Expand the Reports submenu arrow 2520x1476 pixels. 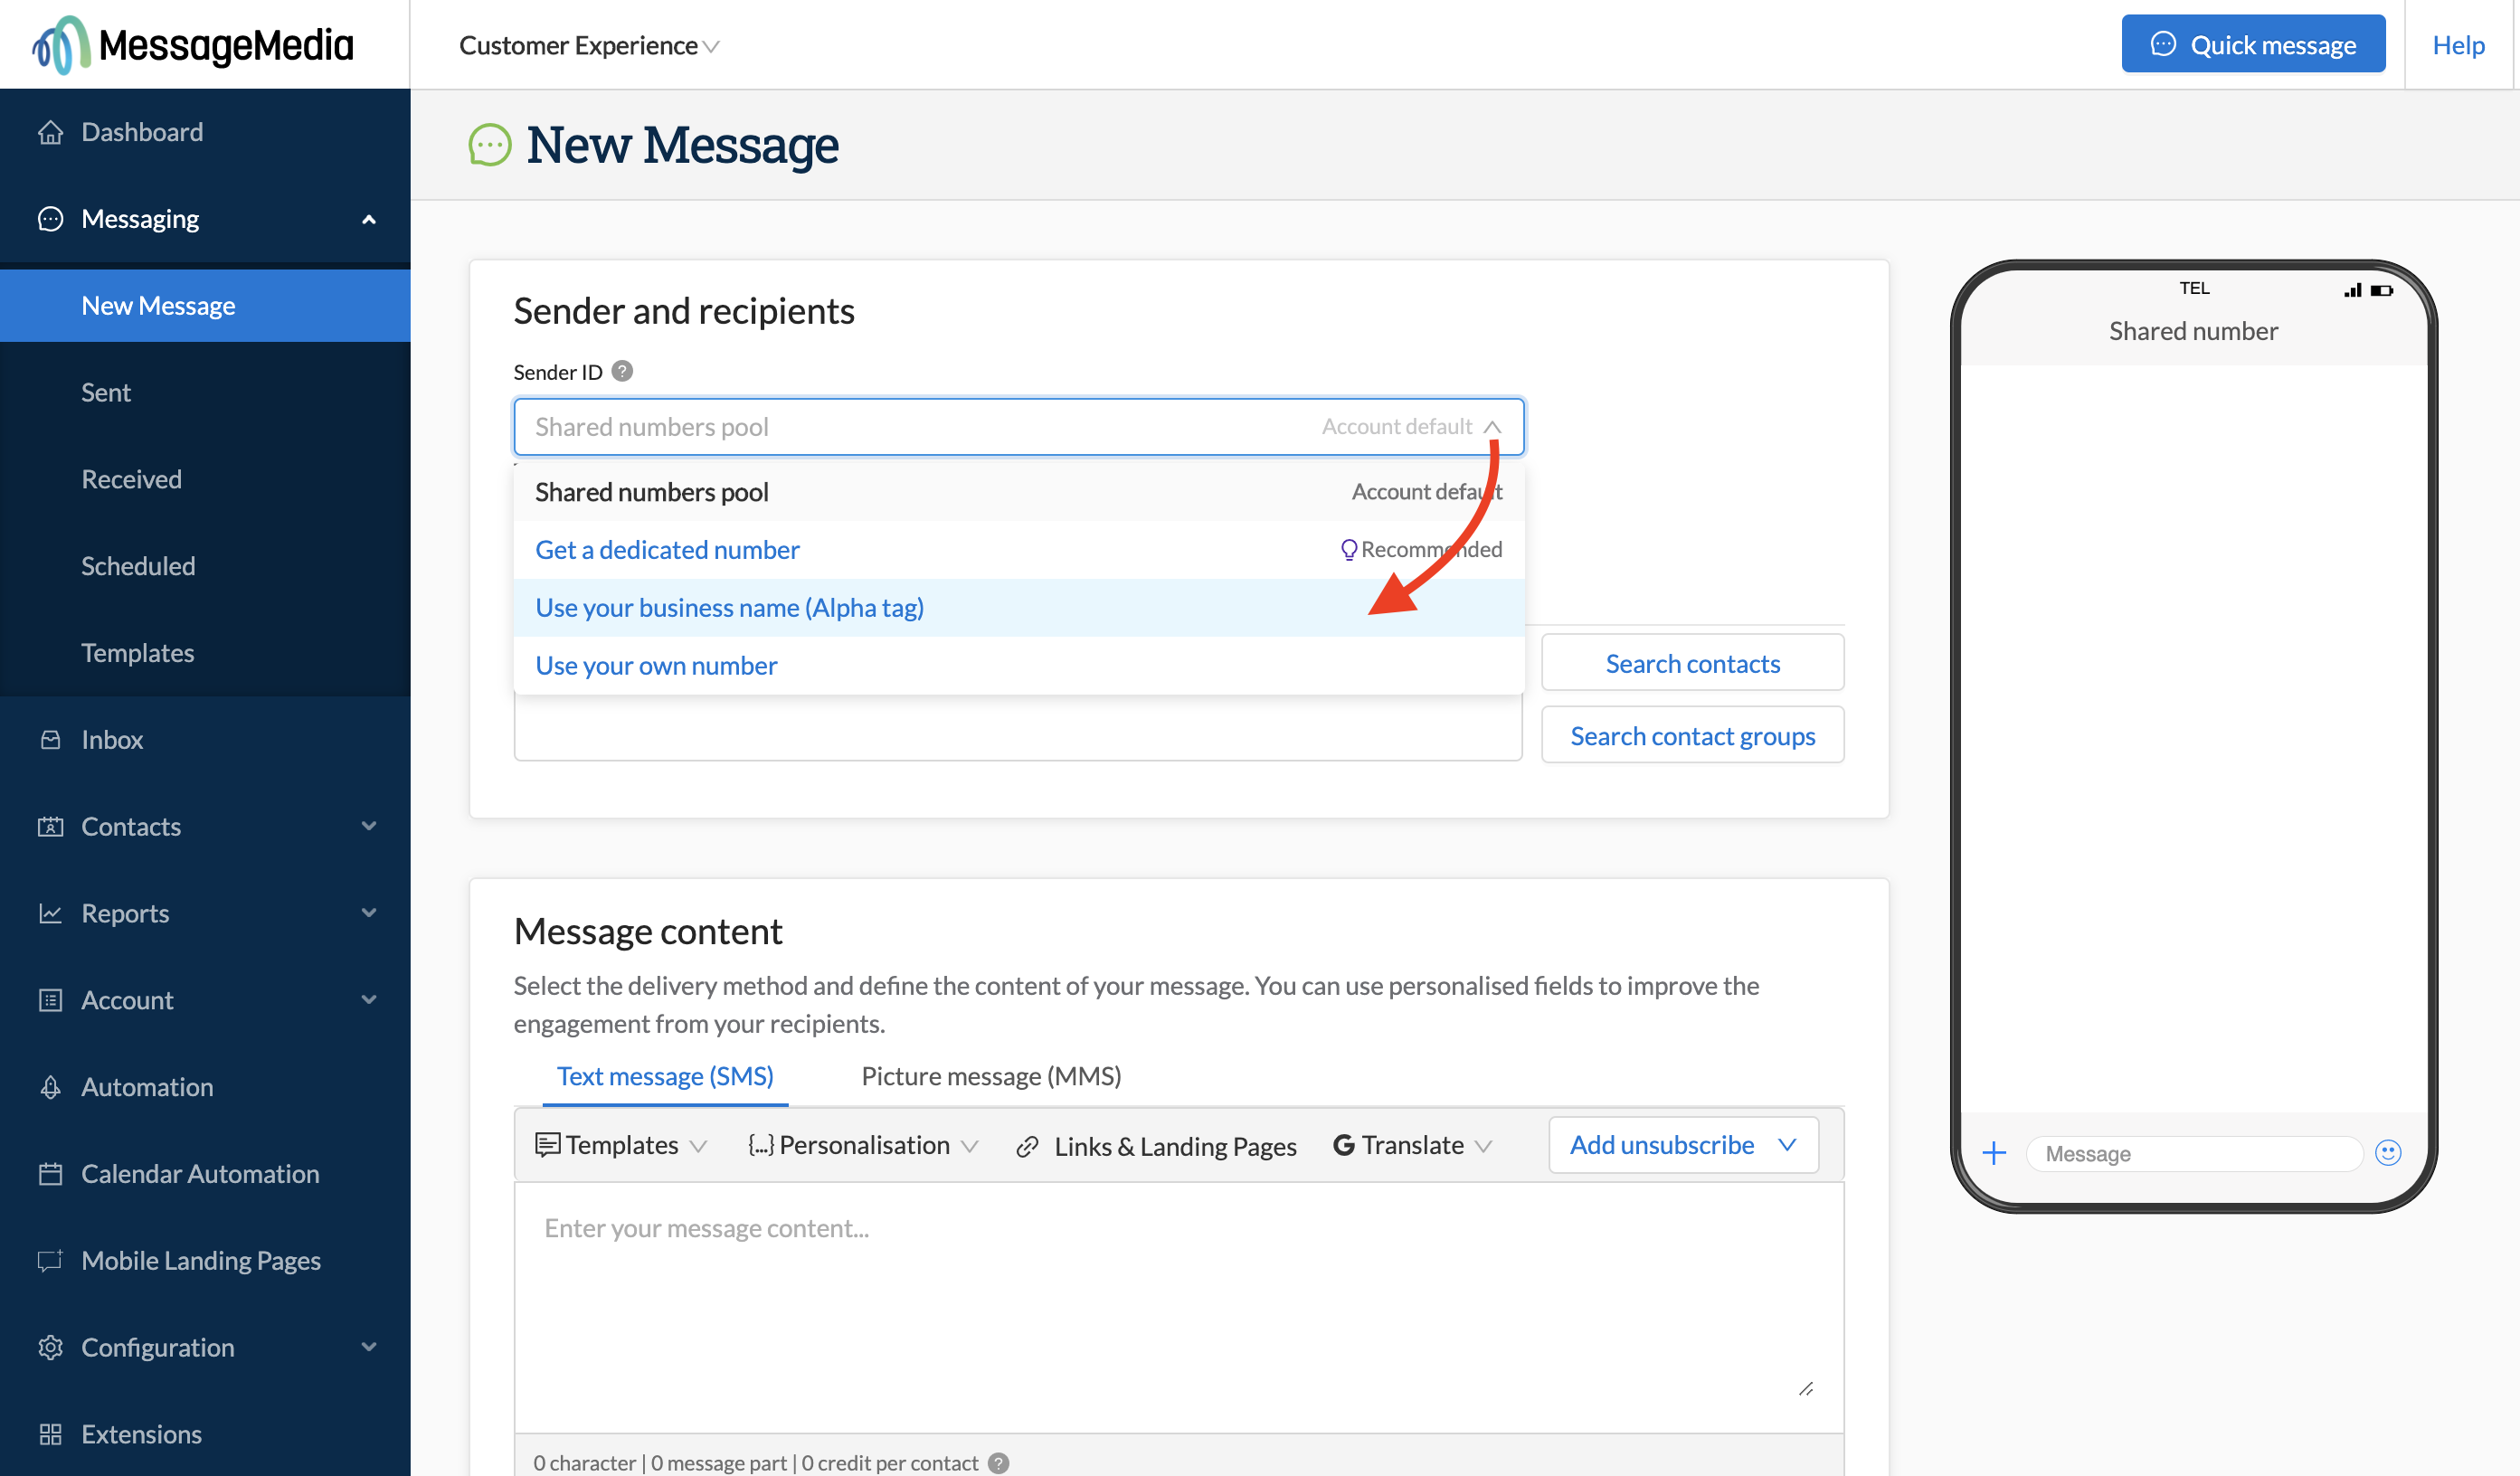369,913
